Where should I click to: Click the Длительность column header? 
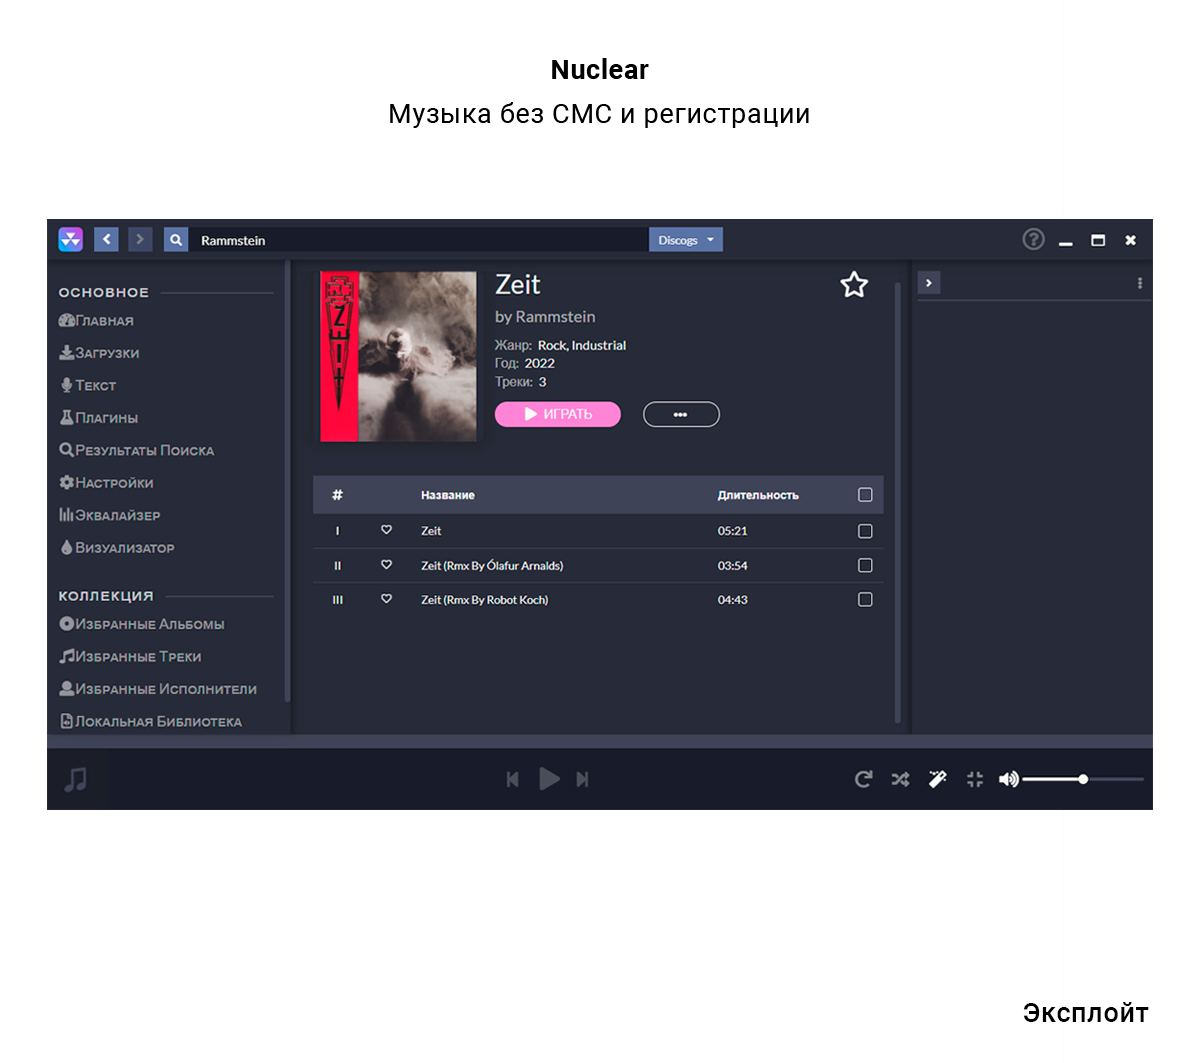[x=758, y=495]
